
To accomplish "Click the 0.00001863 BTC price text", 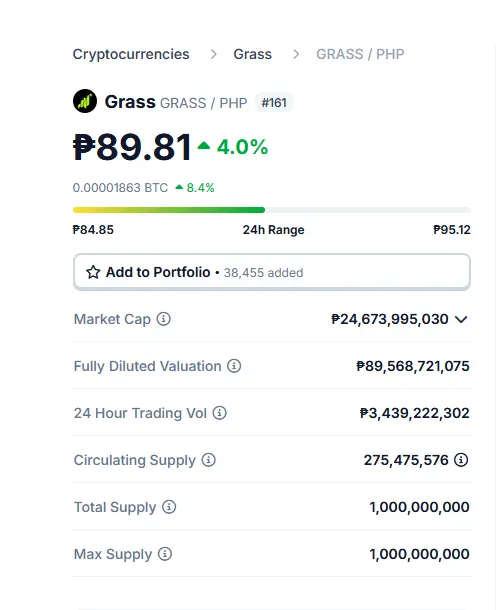I will [120, 188].
